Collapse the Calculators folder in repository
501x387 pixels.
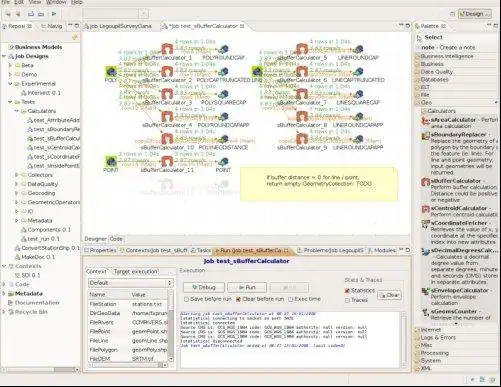17,111
